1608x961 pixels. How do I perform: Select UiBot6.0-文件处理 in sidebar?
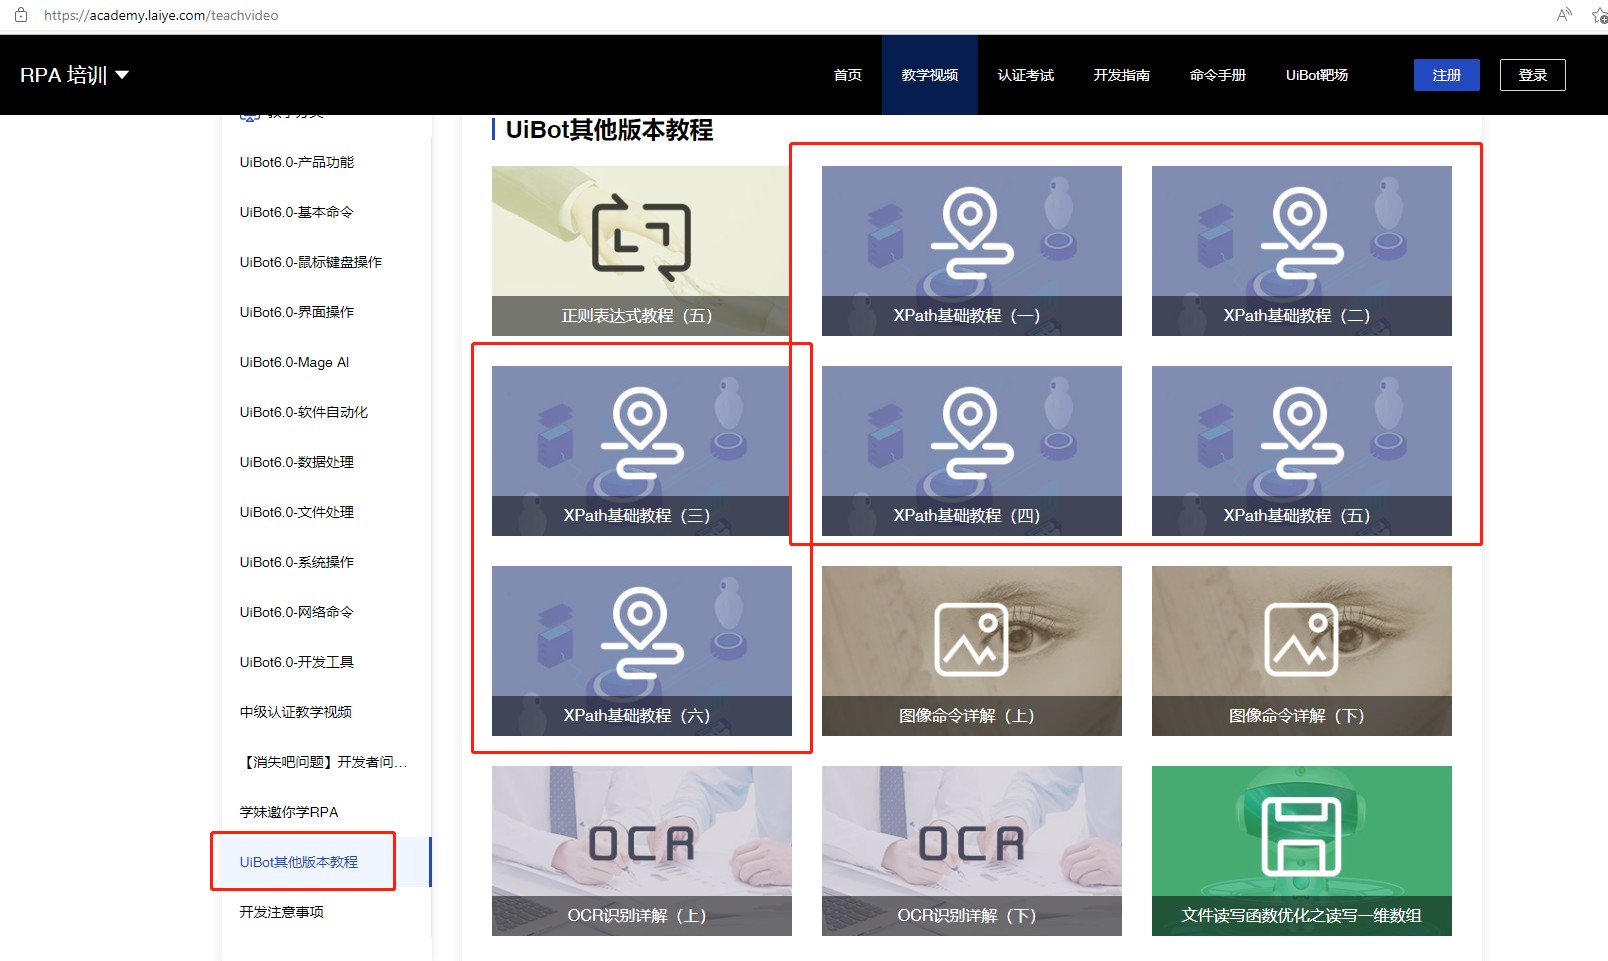click(x=297, y=512)
